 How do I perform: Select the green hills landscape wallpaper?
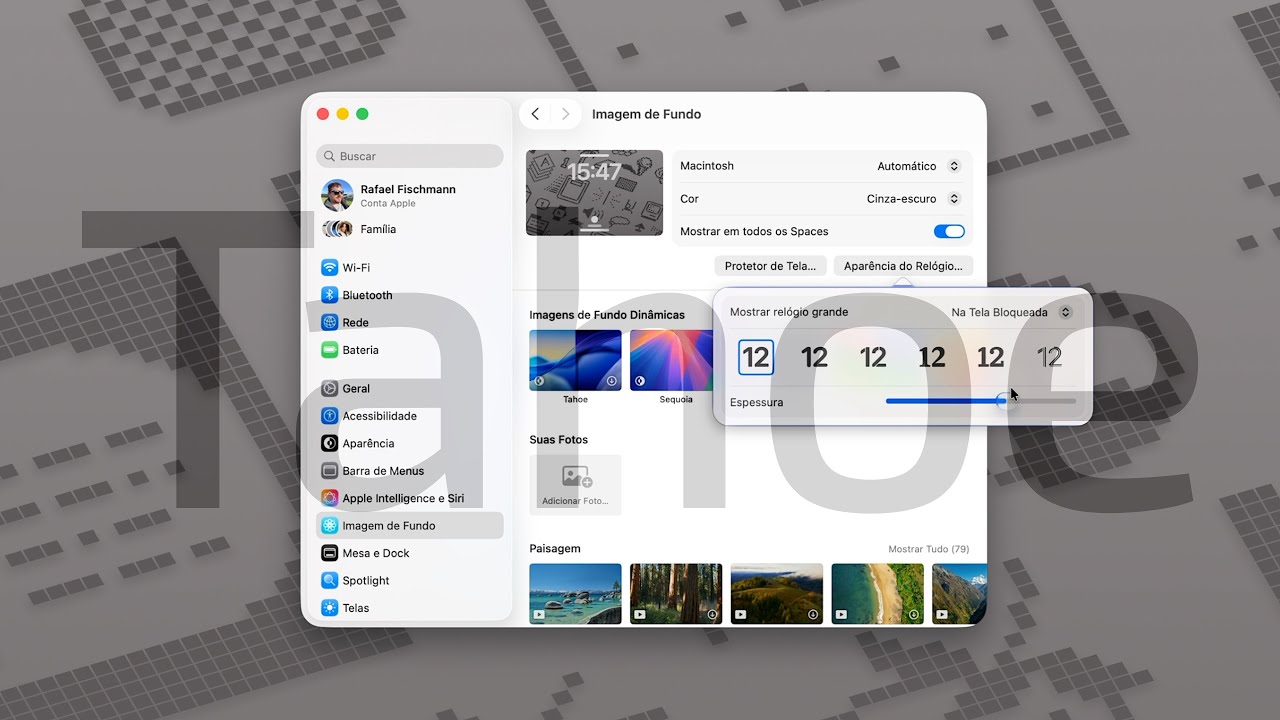tap(777, 593)
